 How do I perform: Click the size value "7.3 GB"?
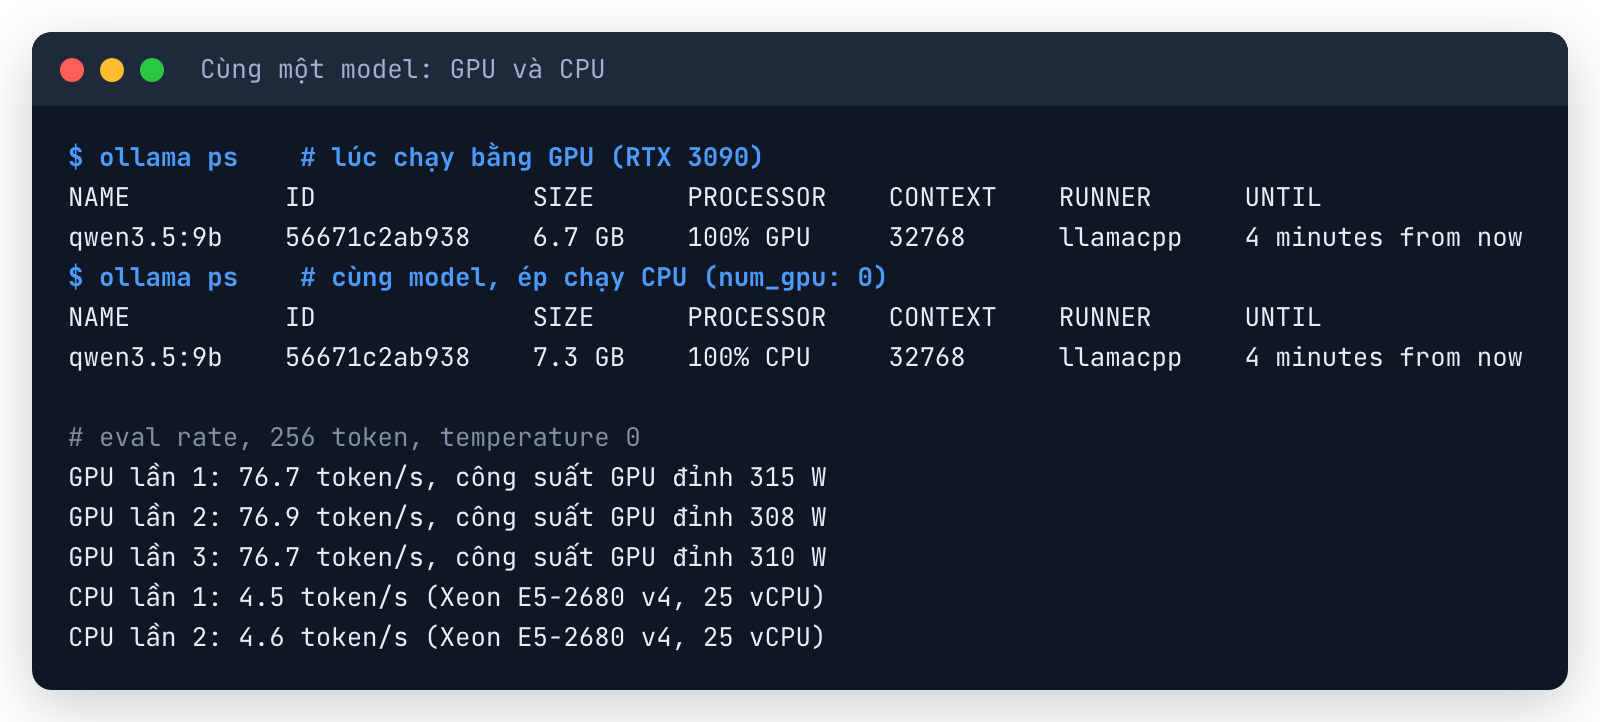tap(579, 357)
